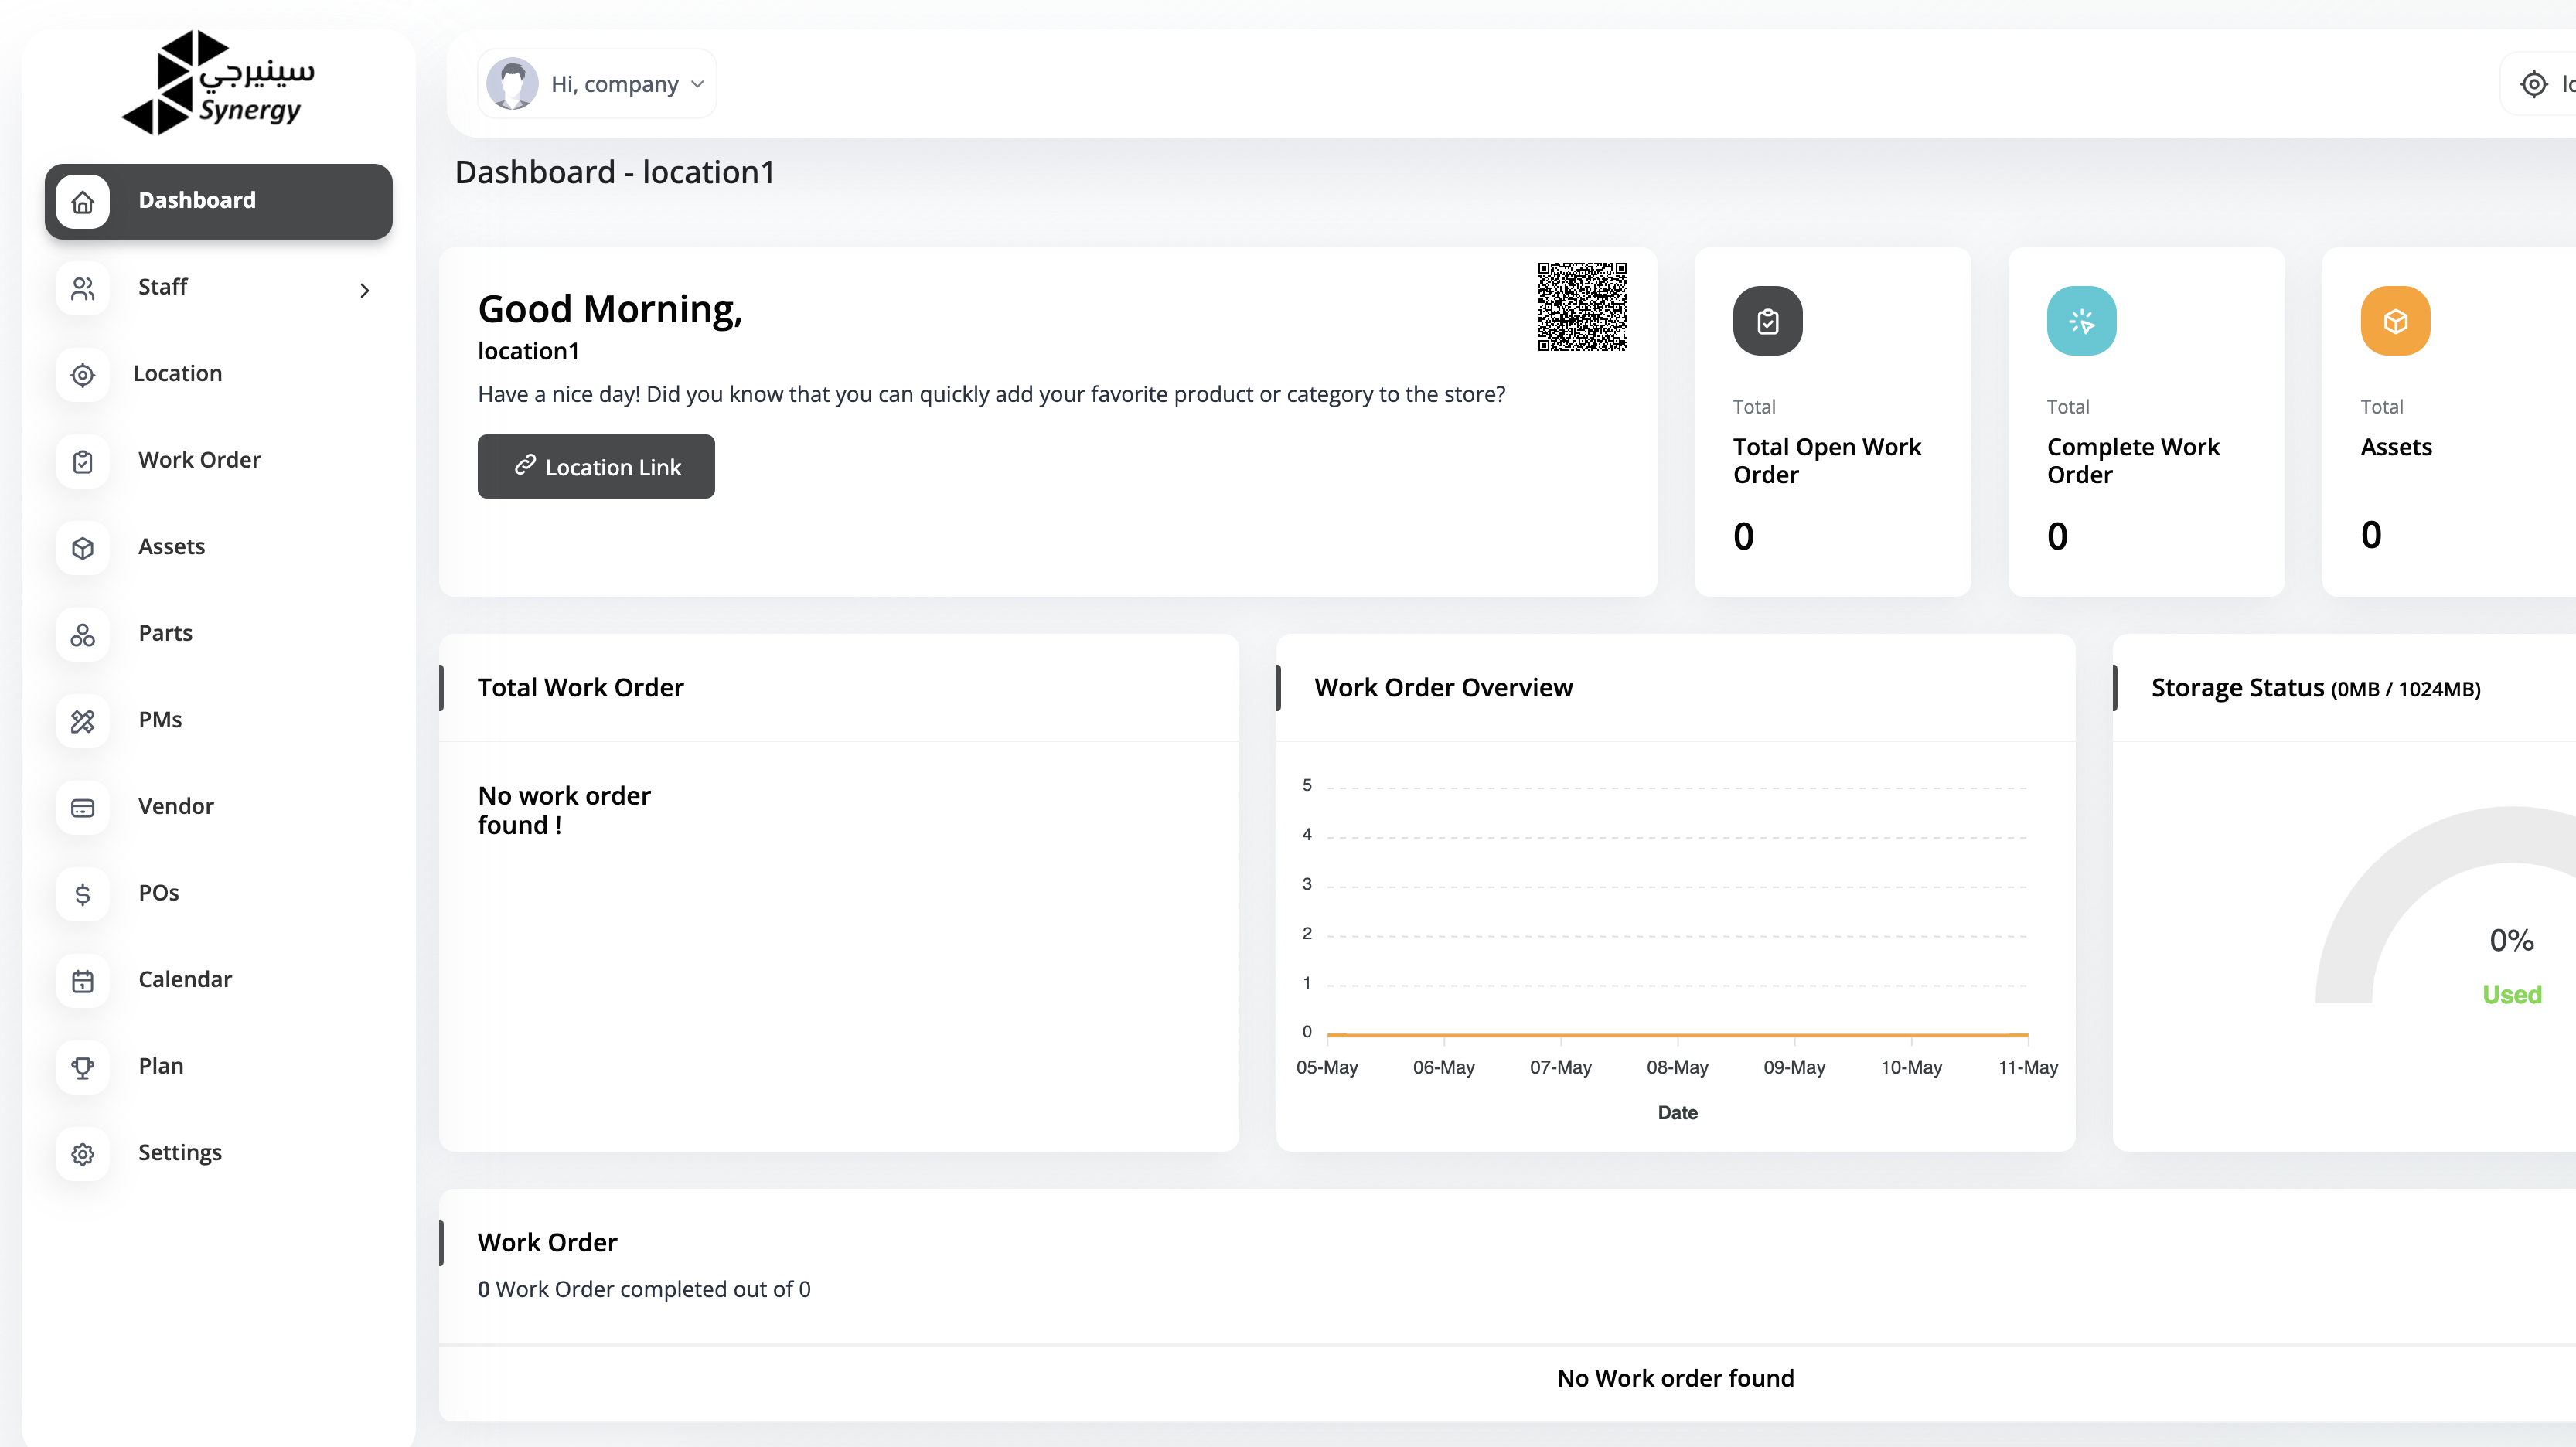
Task: Click the Work Order clipboard icon
Action: click(x=83, y=461)
